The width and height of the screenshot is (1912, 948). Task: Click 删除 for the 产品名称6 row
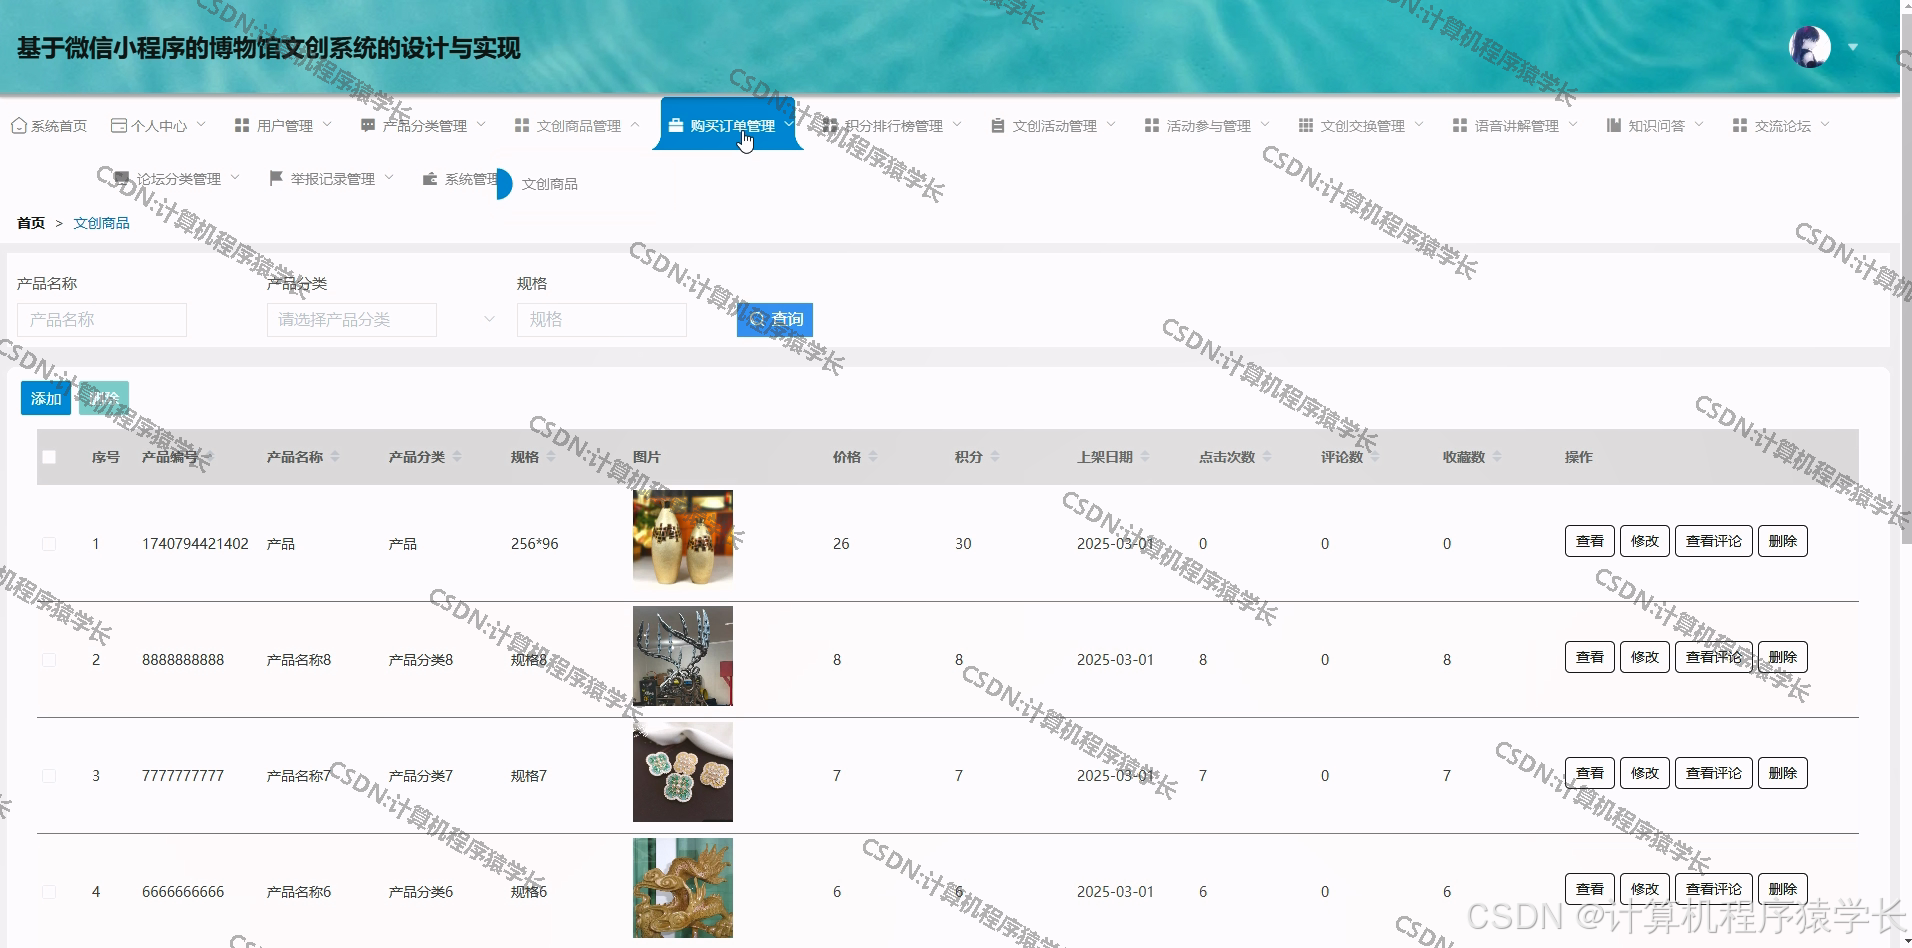click(x=1783, y=889)
